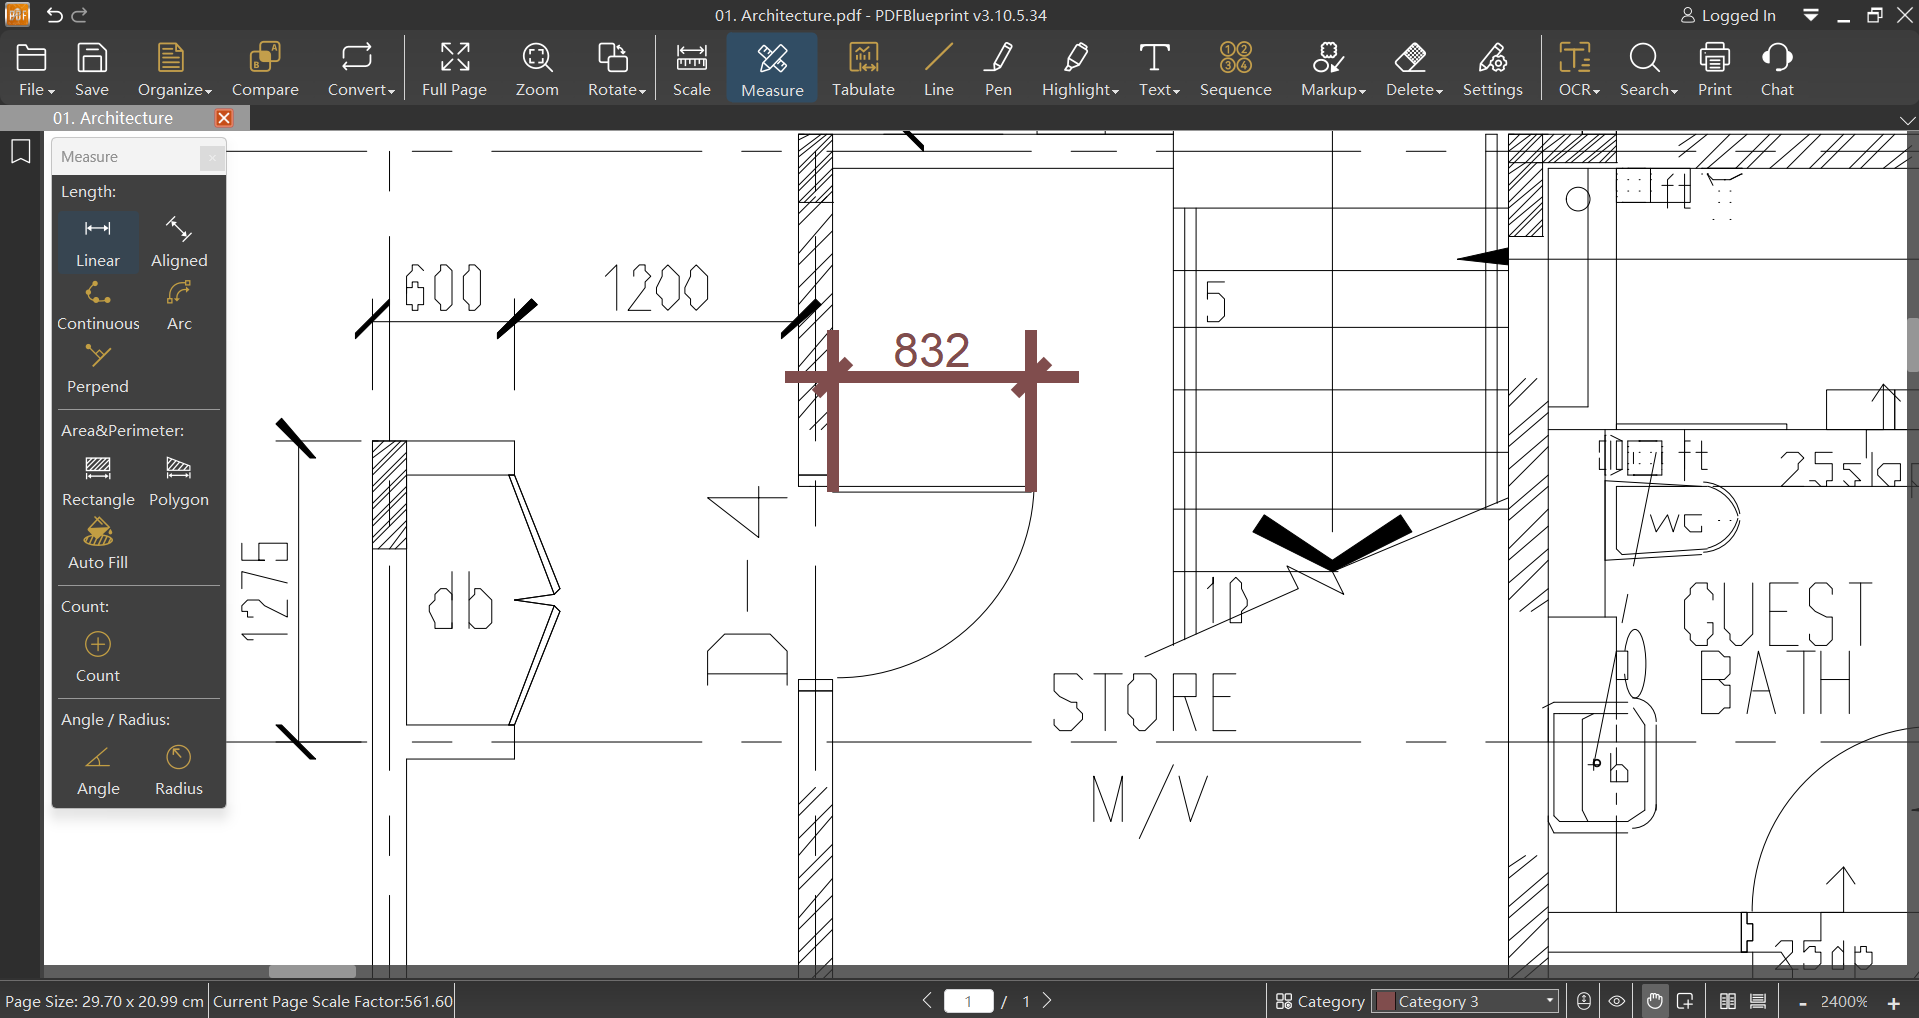Open the Category 3 dropdown
This screenshot has width=1919, height=1018.
tap(1466, 1001)
